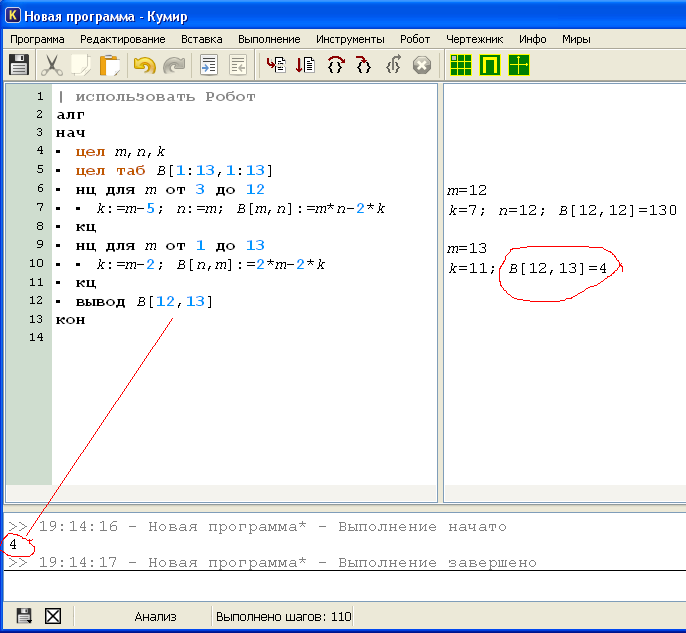Screen dimensions: 686x633
Task: Click the Save program icon in toolbar
Action: tap(19, 66)
